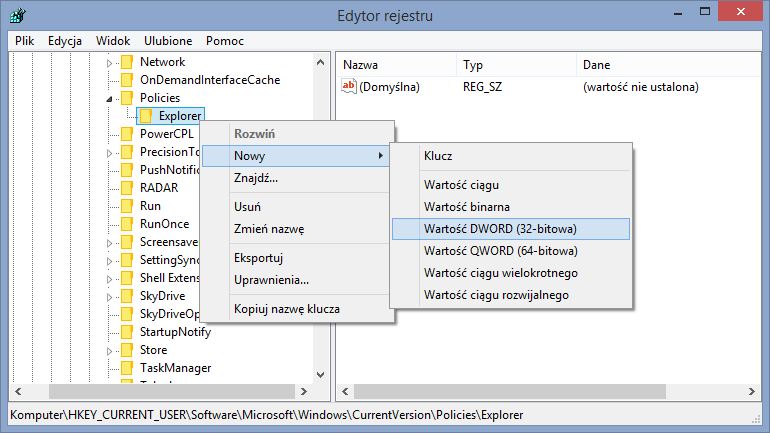Image resolution: width=770 pixels, height=433 pixels.
Task: Open the Edycja menu
Action: click(x=65, y=41)
